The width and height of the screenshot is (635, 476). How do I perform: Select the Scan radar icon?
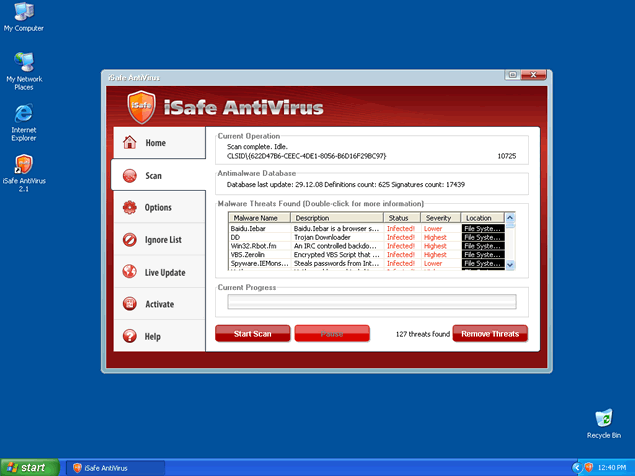(129, 176)
